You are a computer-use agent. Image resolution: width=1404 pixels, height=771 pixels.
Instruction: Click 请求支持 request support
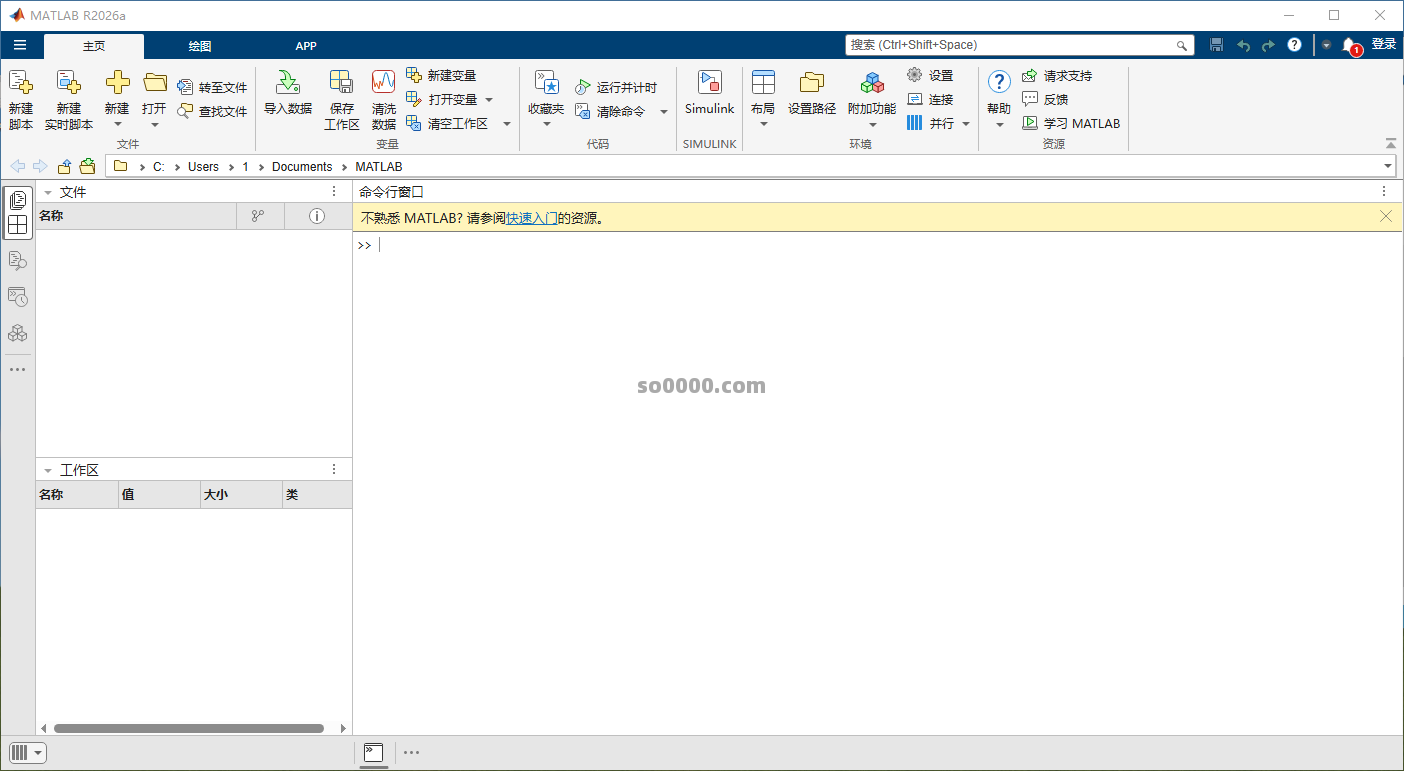click(1057, 76)
